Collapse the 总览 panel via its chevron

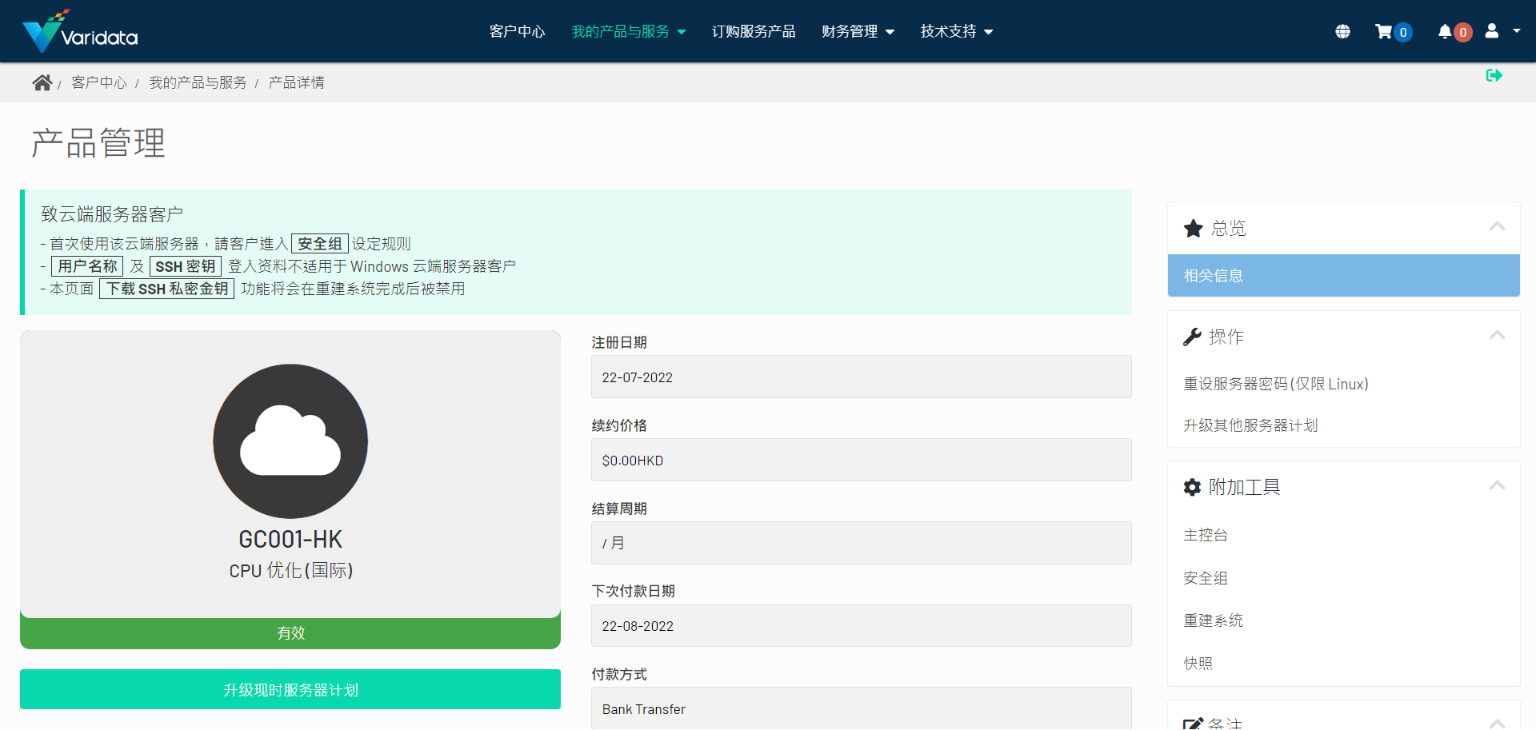coord(1497,227)
